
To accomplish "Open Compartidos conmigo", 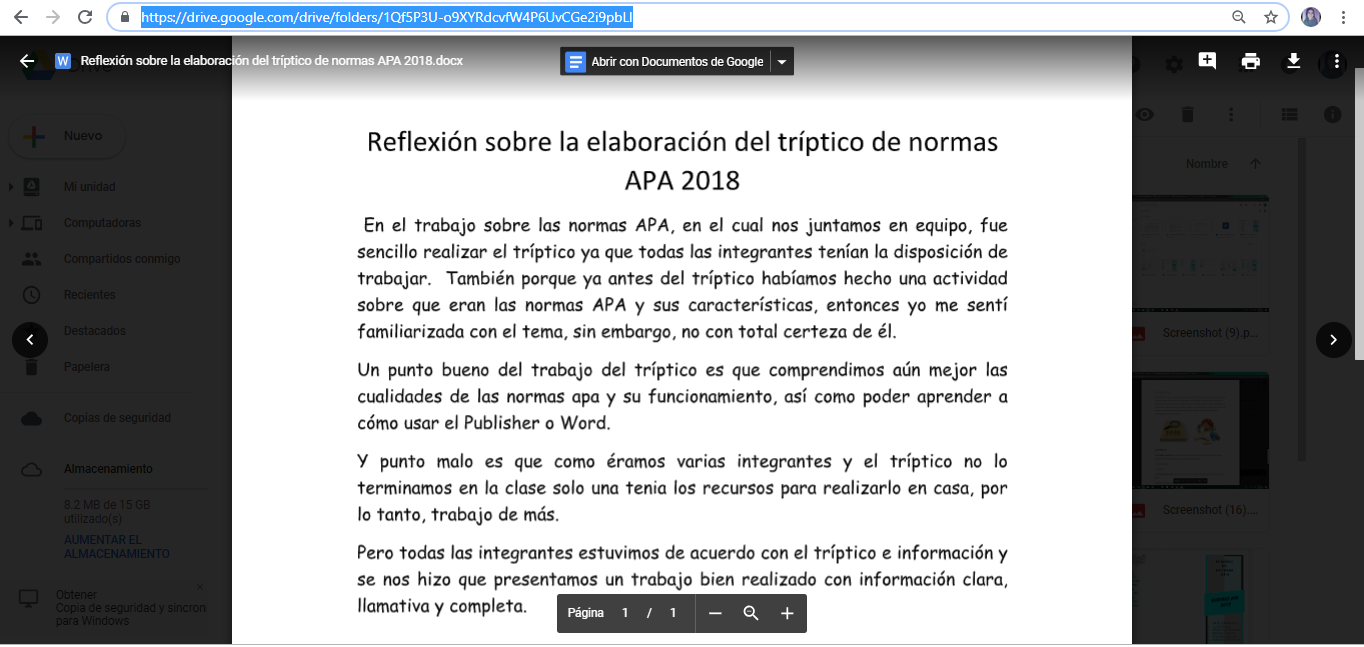I will 122,259.
